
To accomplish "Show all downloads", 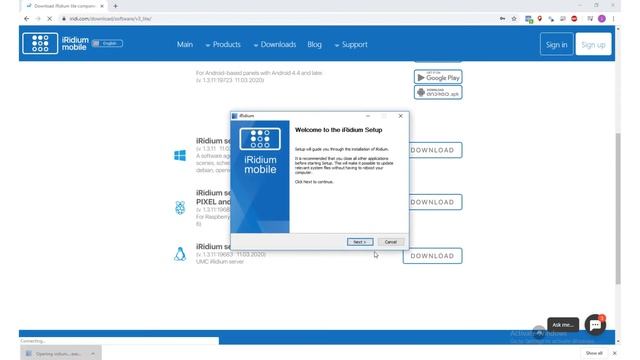I will coord(594,353).
